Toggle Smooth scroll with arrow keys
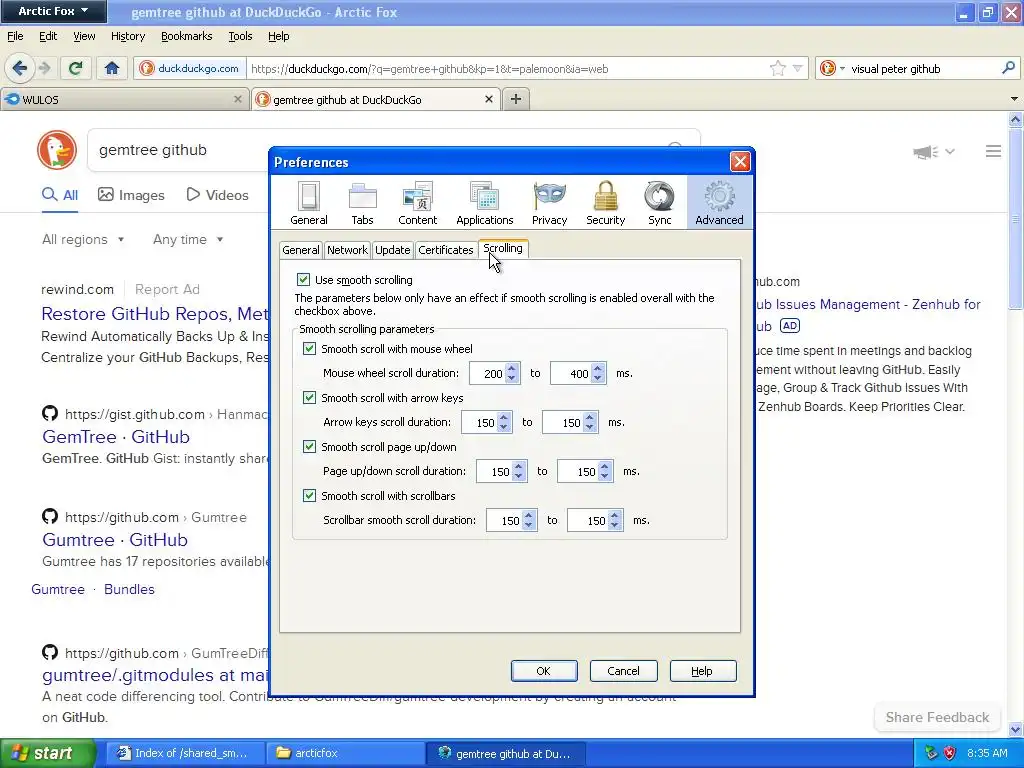Screen dimensions: 1024x768 tap(310, 398)
